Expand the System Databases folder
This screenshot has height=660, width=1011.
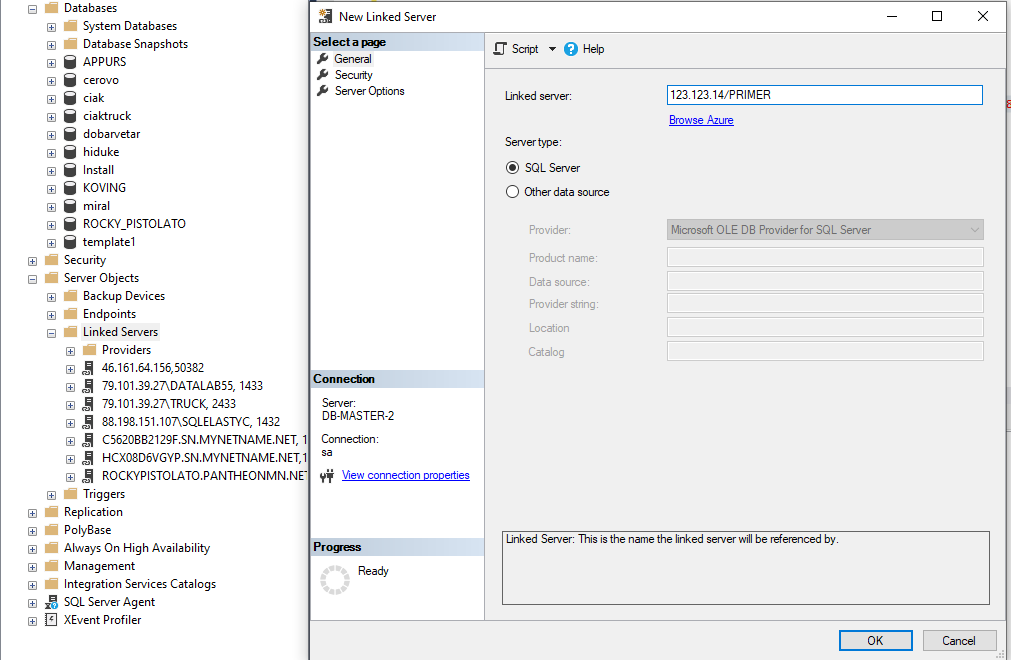tap(52, 28)
